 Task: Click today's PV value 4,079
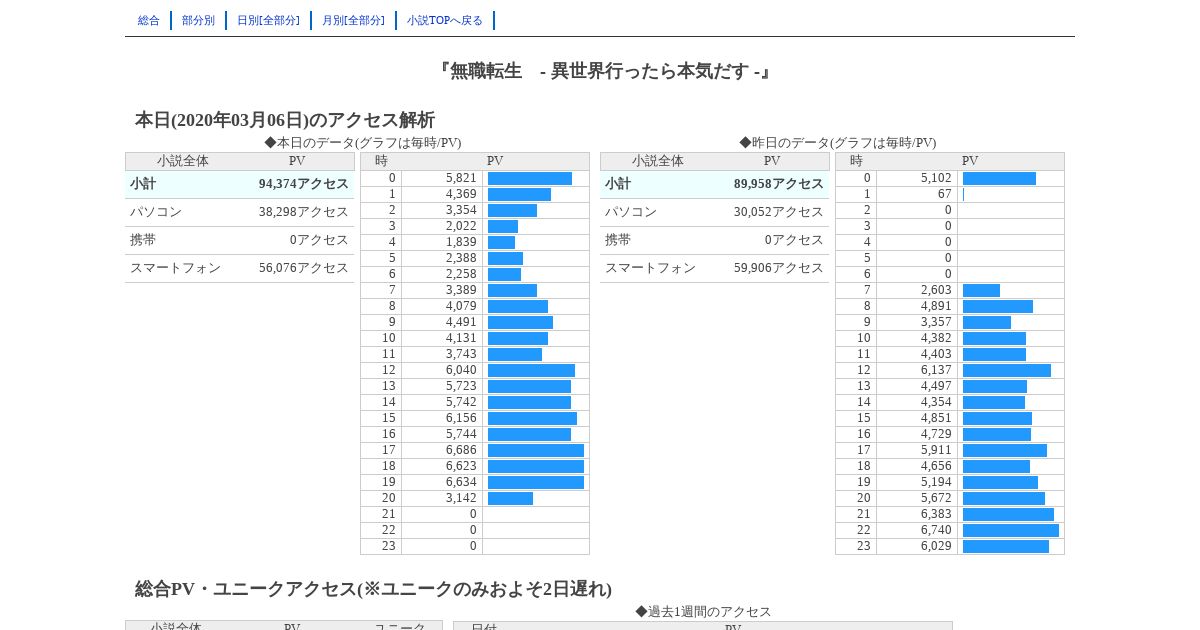[x=461, y=306]
